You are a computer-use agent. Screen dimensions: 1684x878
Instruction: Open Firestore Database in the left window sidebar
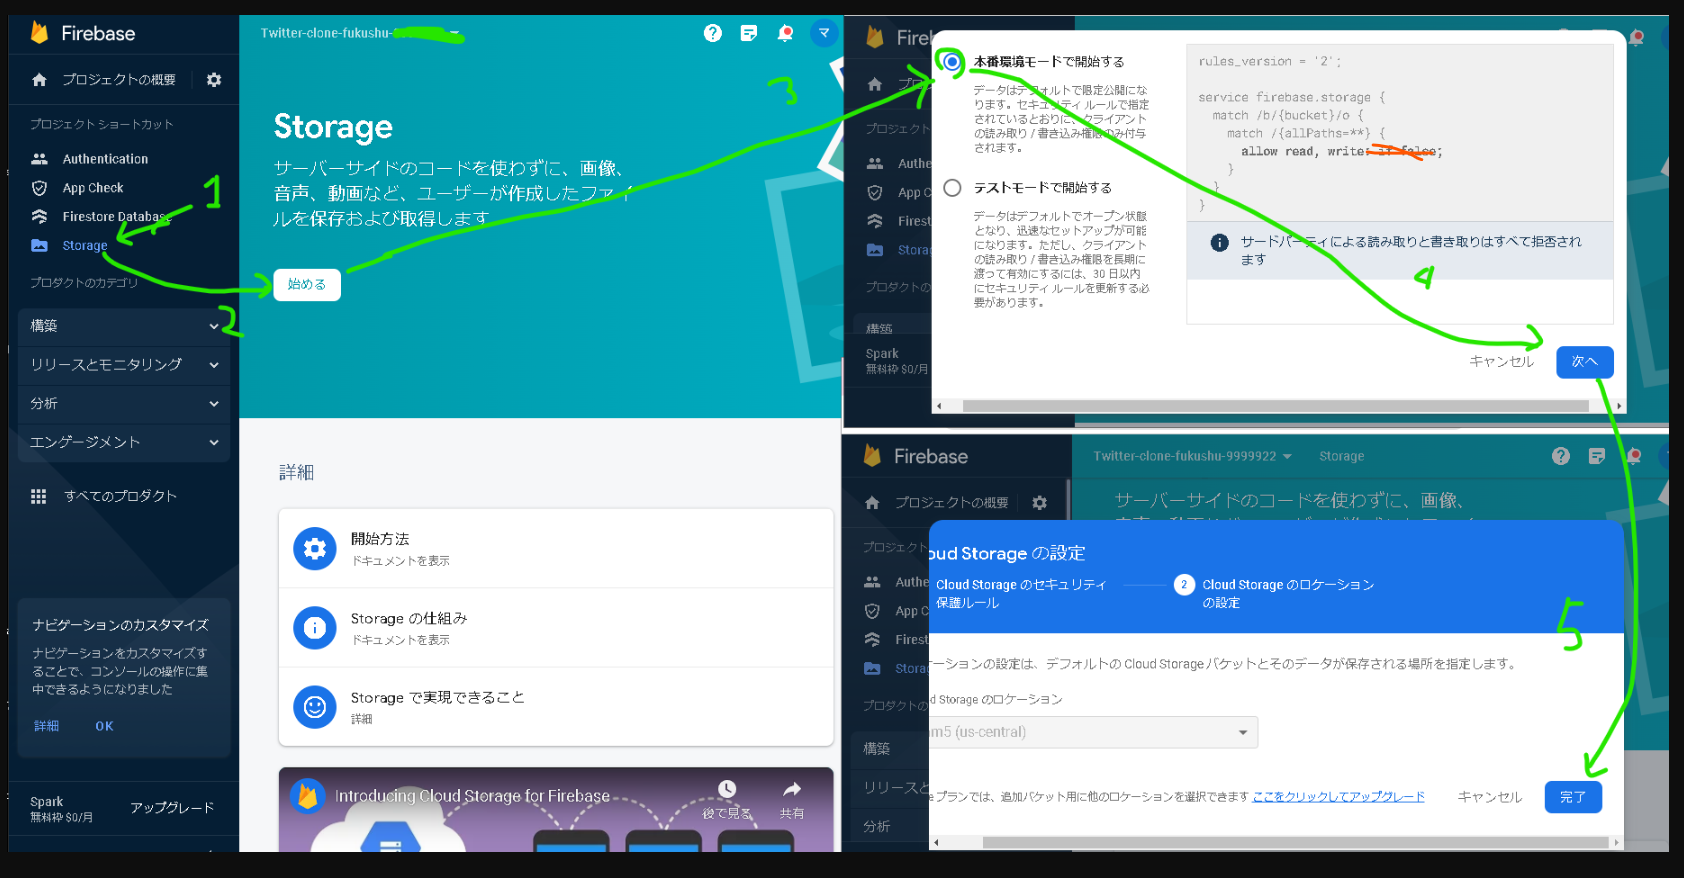[x=116, y=217]
